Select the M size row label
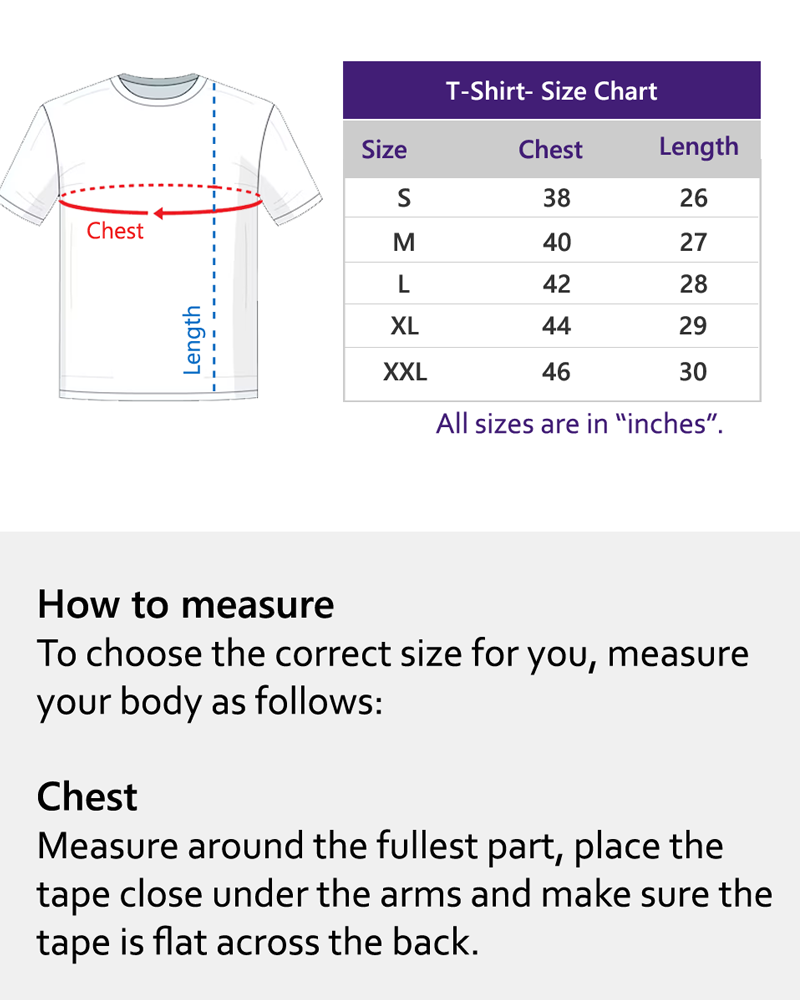This screenshot has height=1000, width=800. click(x=404, y=242)
